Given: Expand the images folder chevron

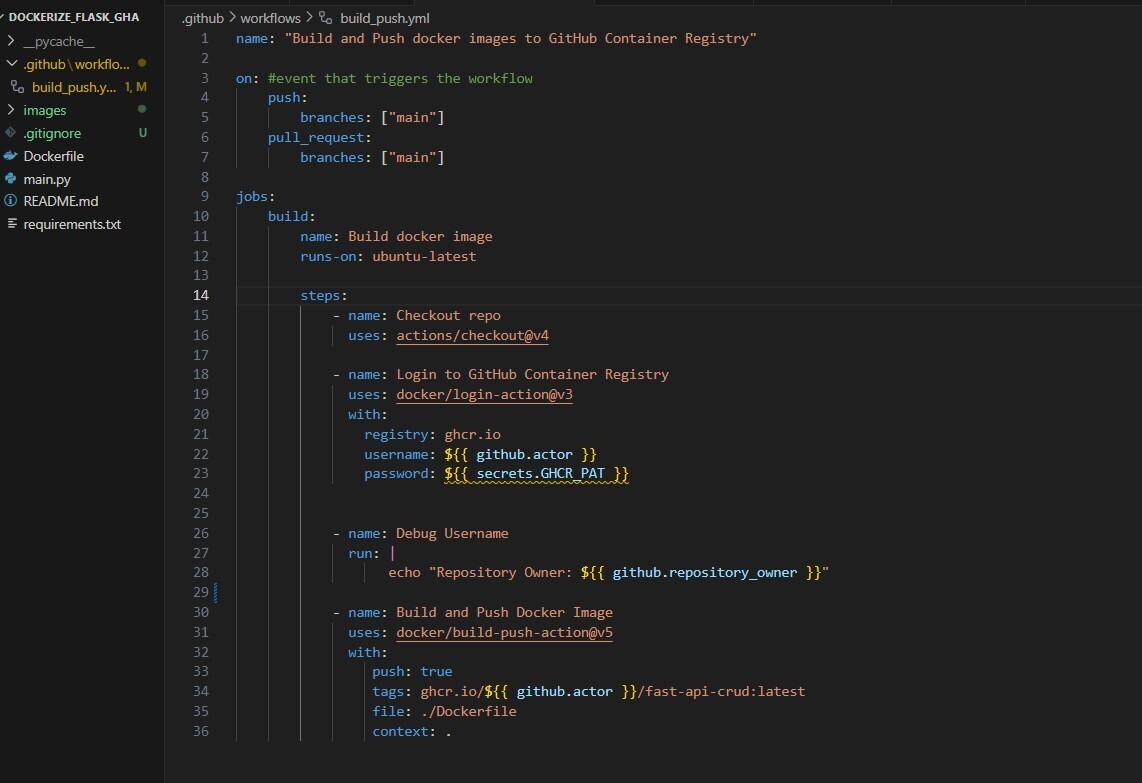Looking at the screenshot, I should (x=11, y=109).
